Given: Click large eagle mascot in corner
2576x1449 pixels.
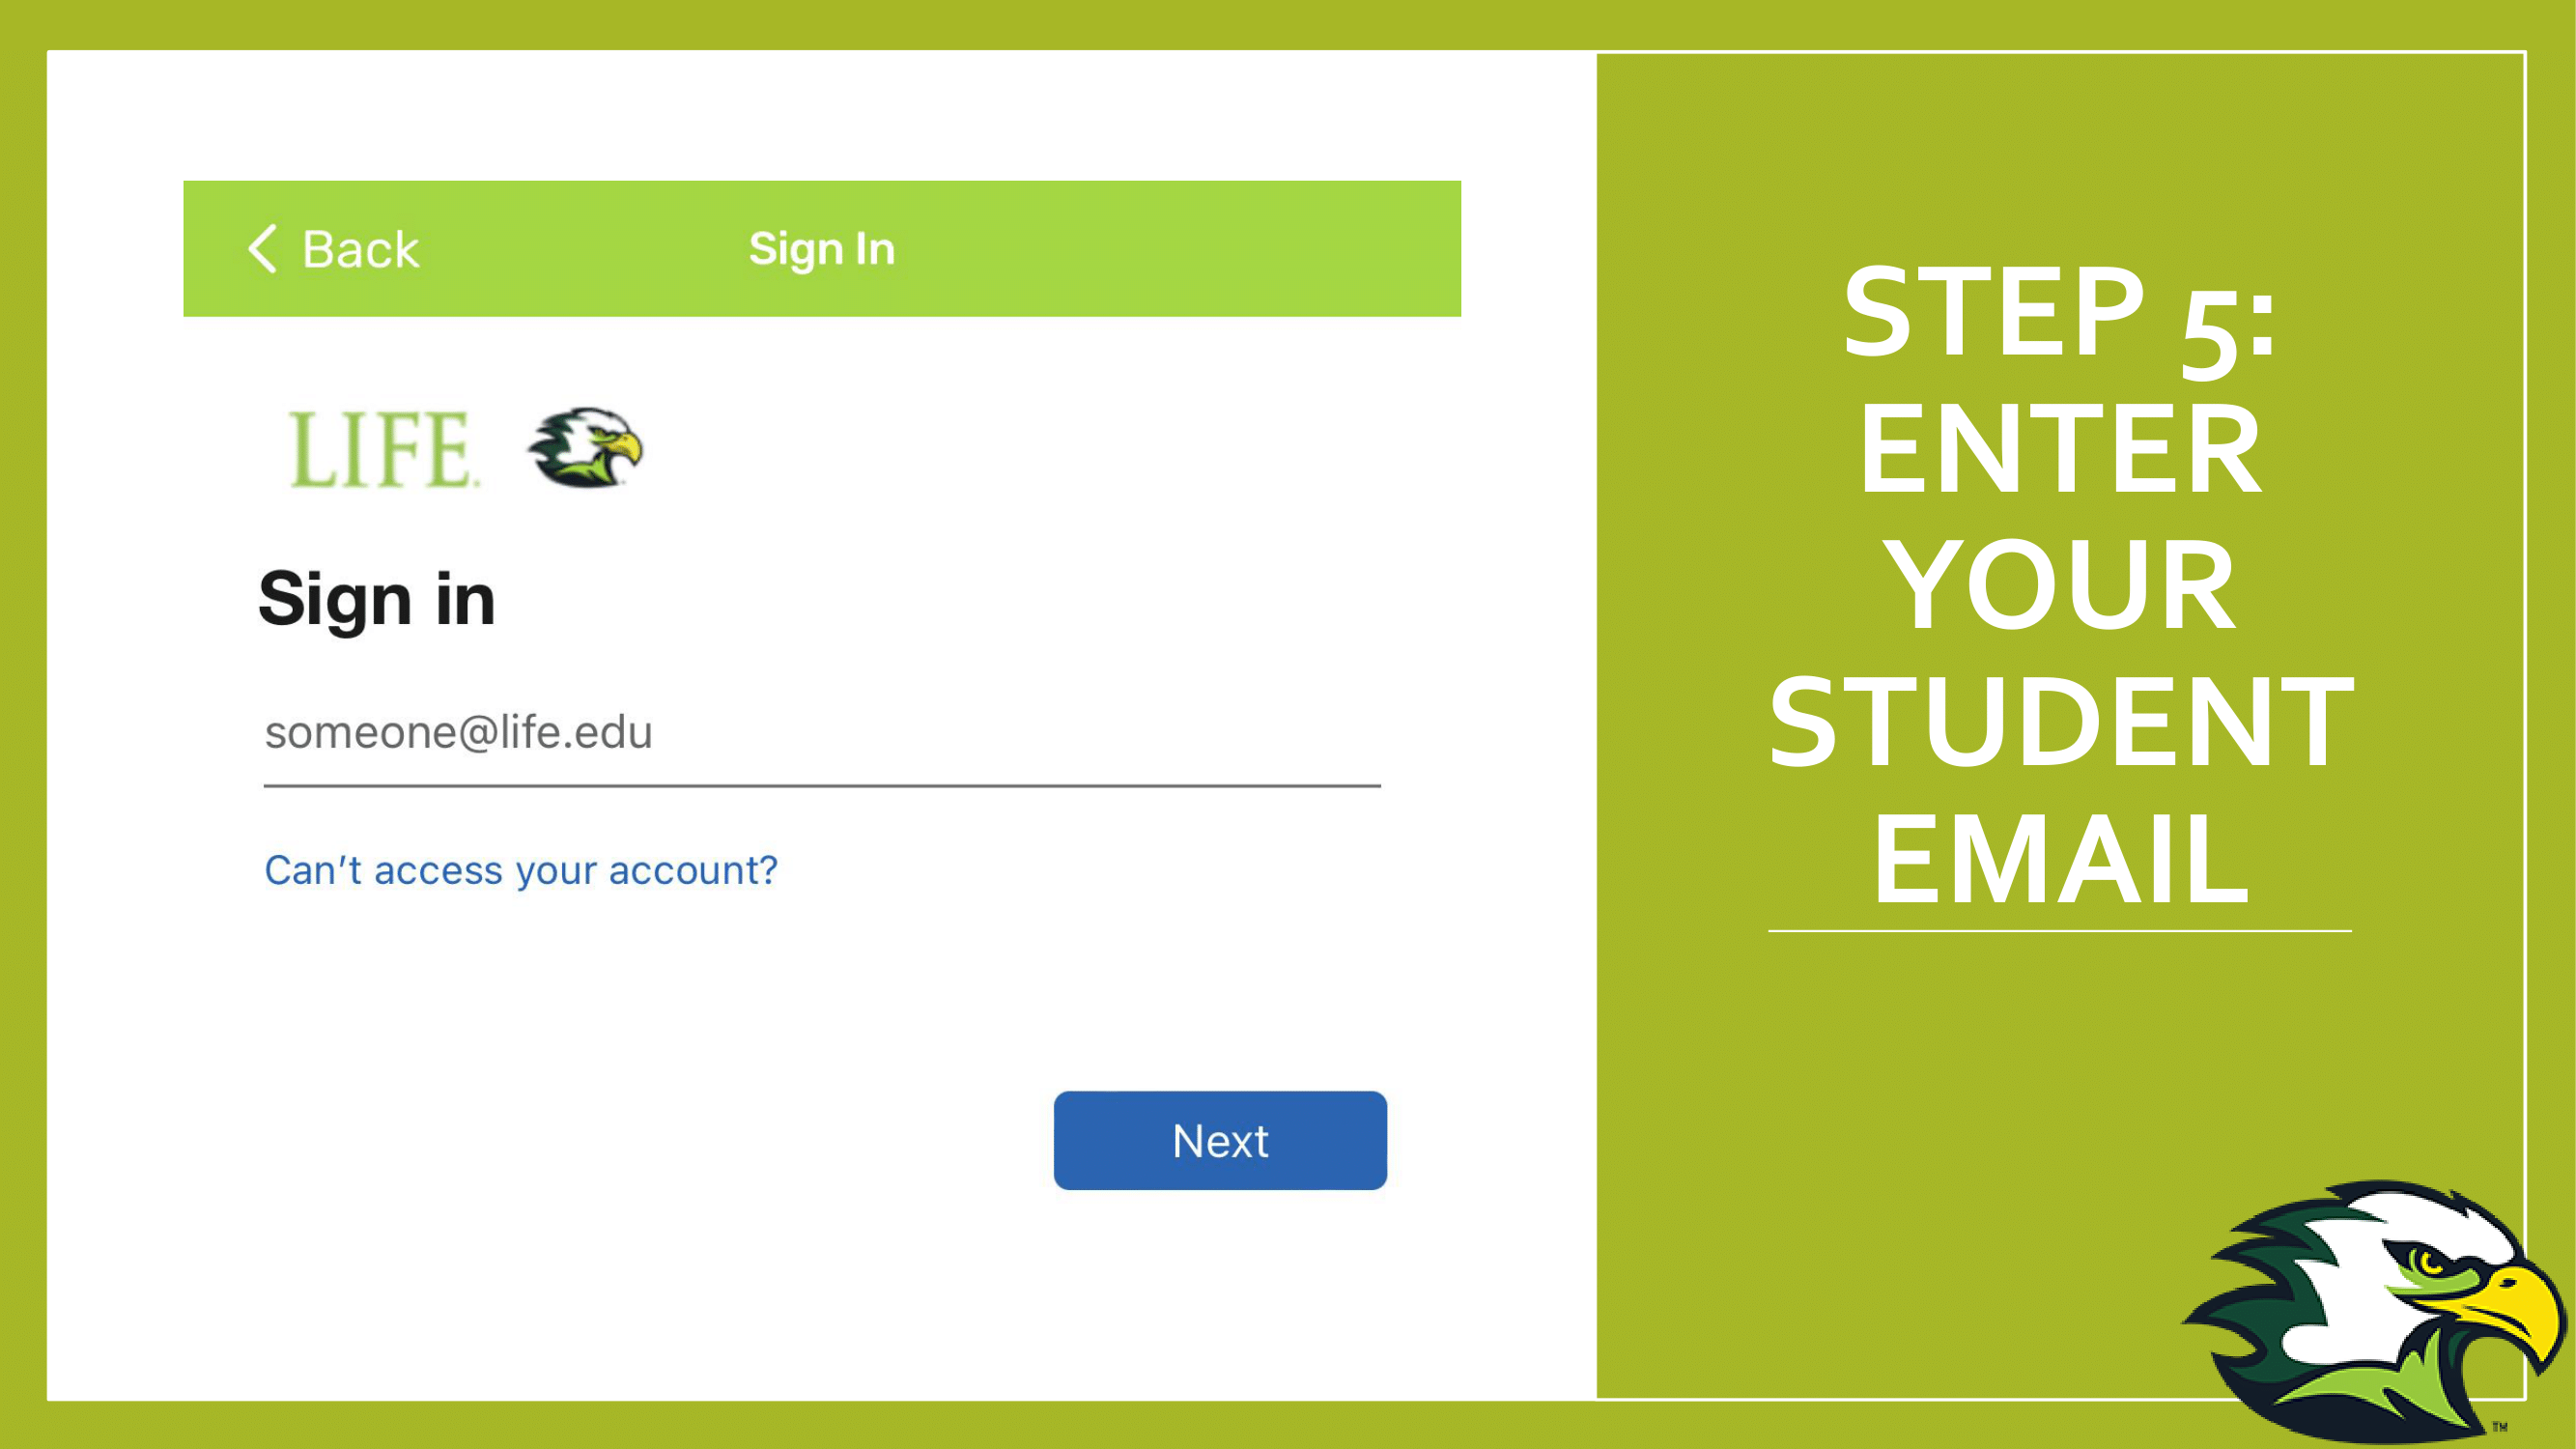Looking at the screenshot, I should click(2375, 1311).
